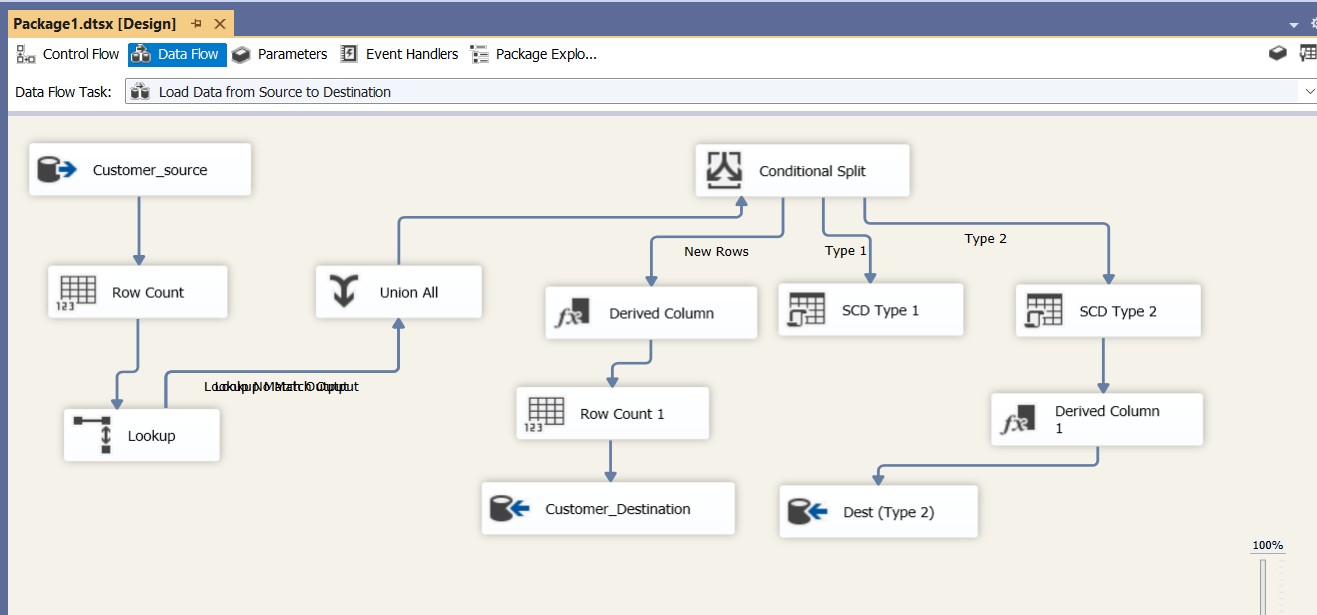Select the Conditional Split component icon
The image size is (1317, 615).
723,170
